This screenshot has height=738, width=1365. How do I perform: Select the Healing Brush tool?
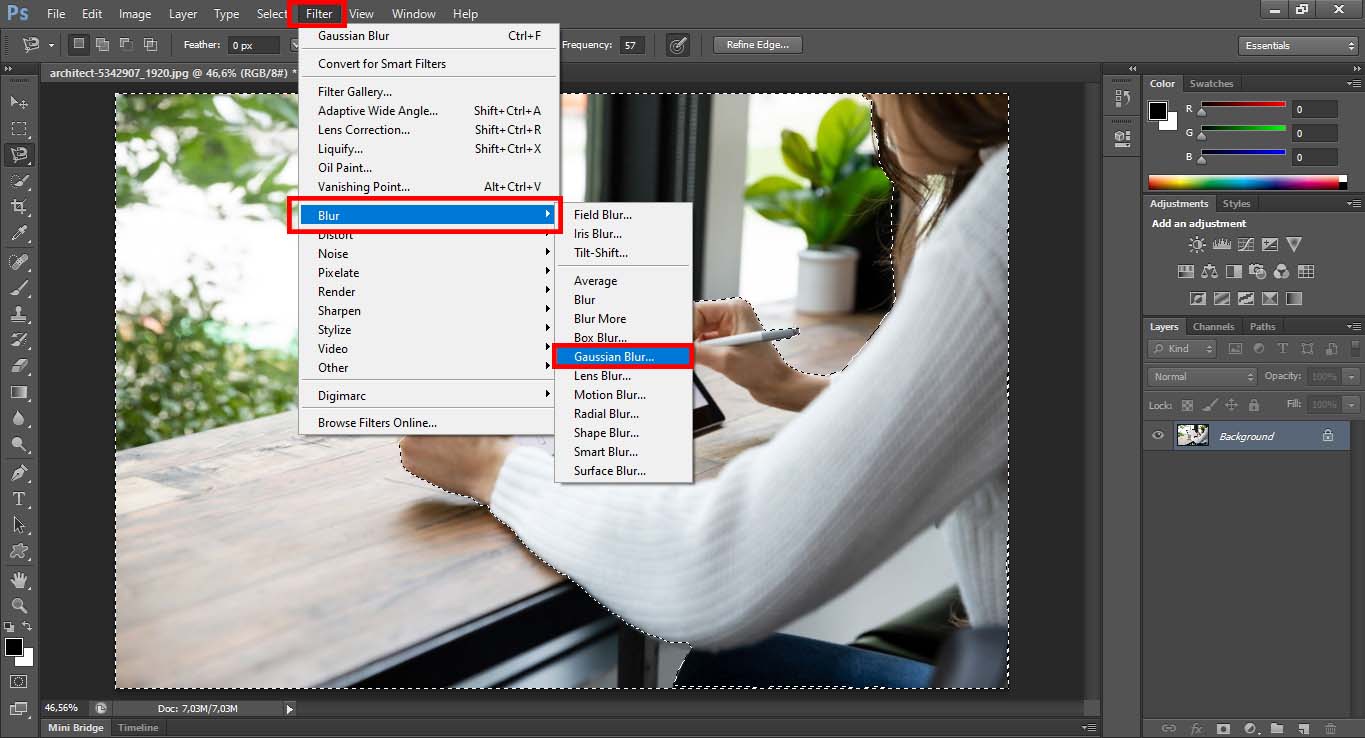coord(18,261)
